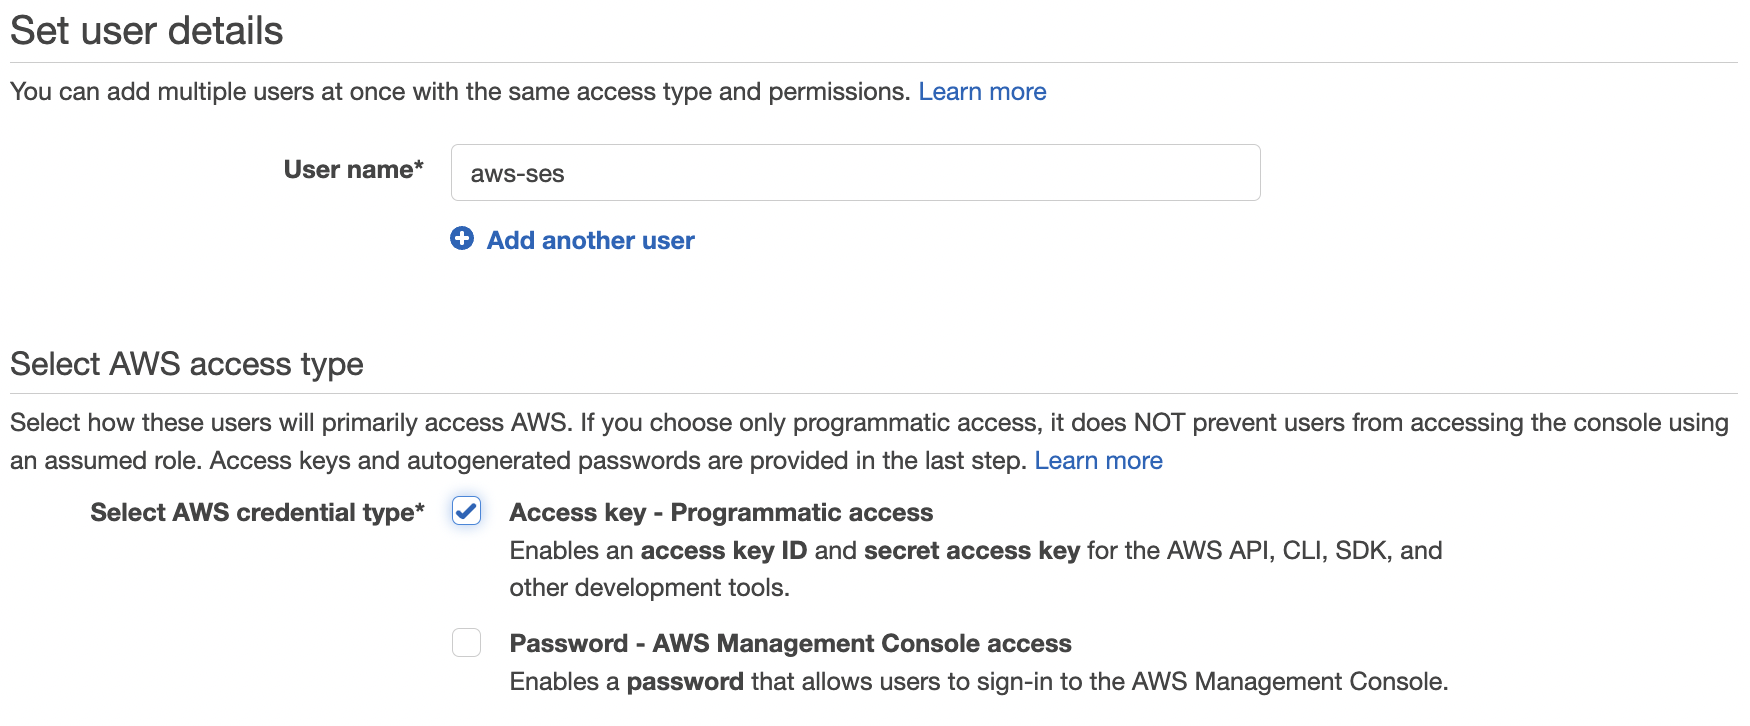Click the User name* field label

(353, 170)
